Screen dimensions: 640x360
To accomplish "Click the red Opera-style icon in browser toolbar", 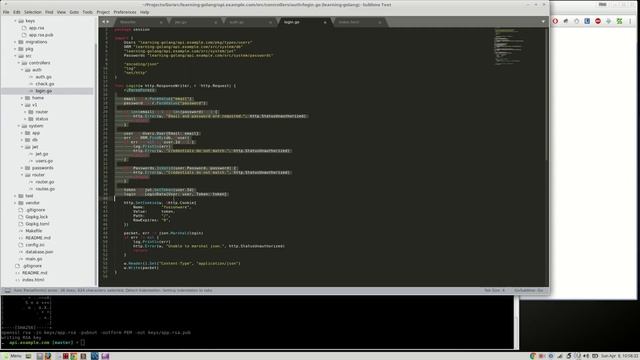I will (555, 21).
